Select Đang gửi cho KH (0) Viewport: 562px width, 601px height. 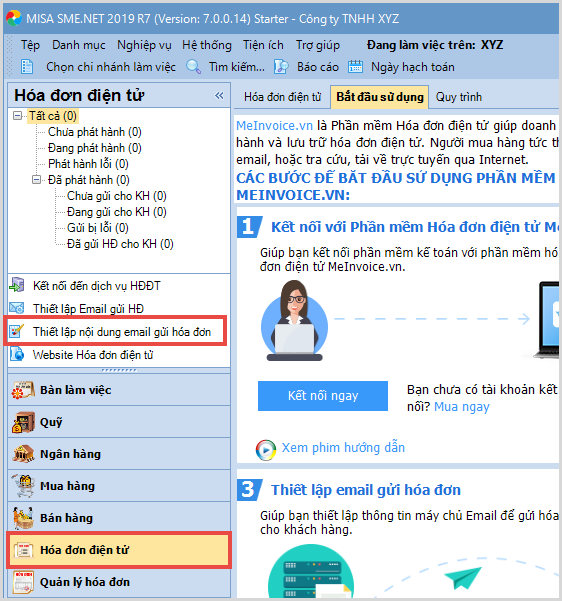click(x=117, y=212)
